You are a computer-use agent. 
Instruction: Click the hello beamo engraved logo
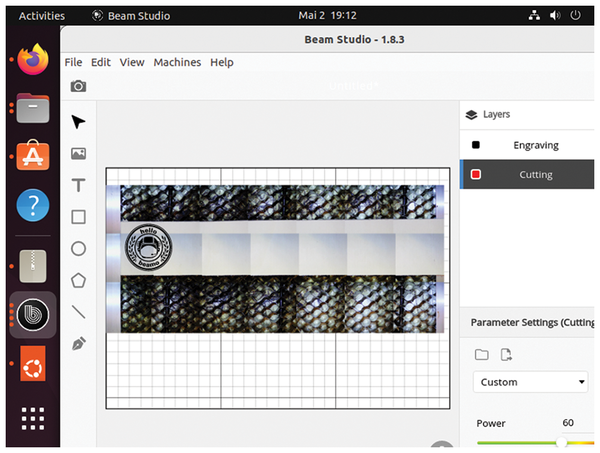(x=148, y=248)
